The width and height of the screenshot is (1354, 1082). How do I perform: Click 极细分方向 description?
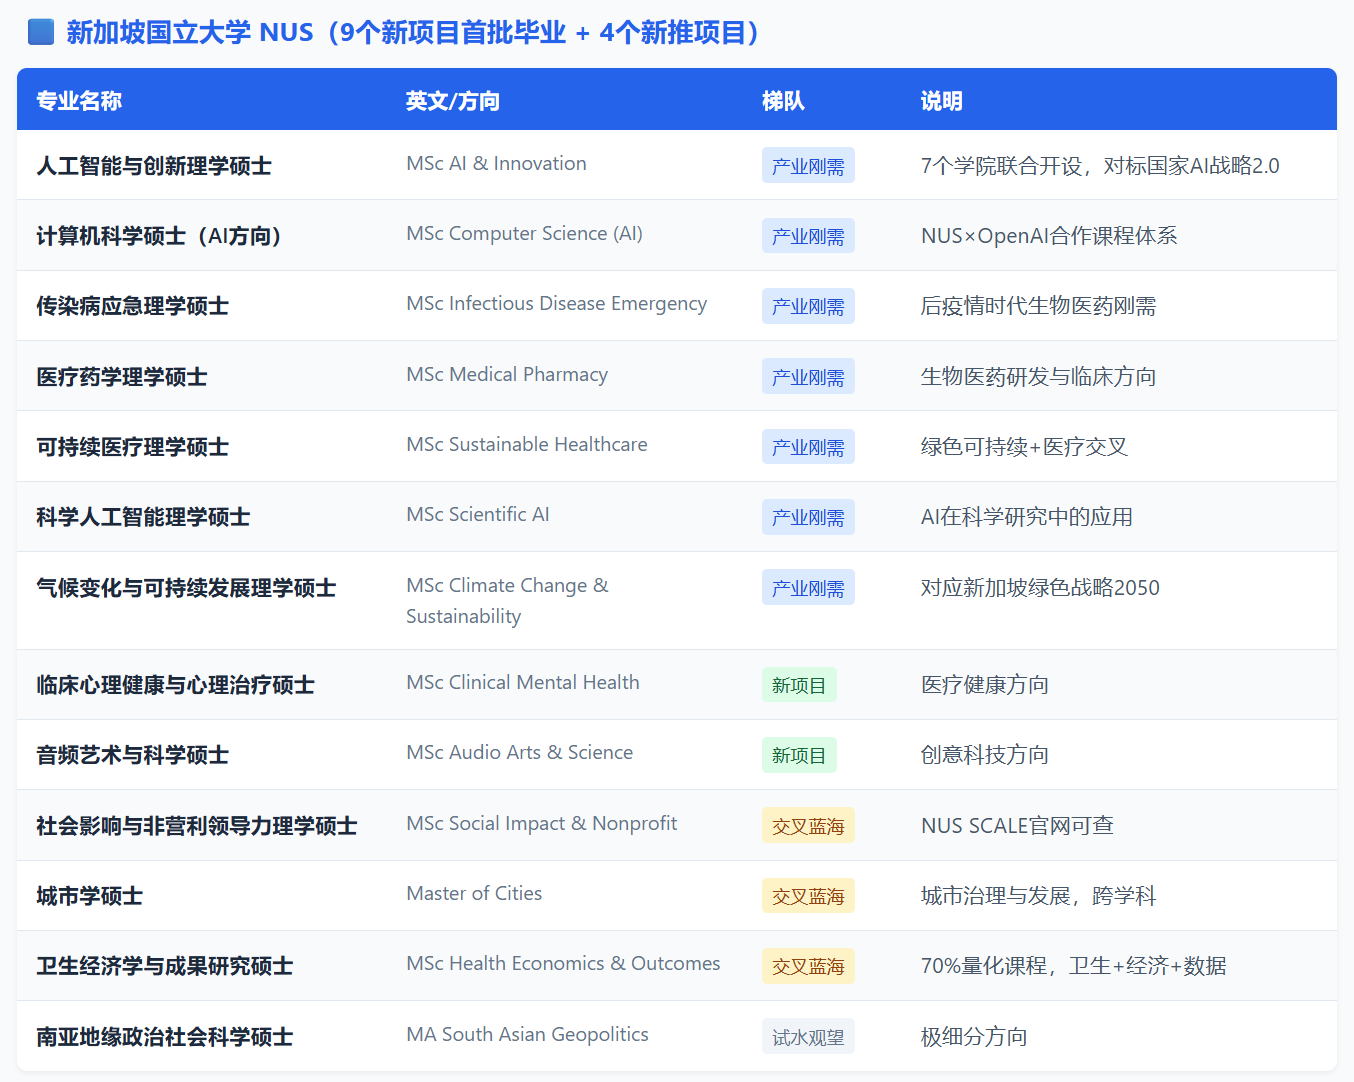(x=974, y=1037)
